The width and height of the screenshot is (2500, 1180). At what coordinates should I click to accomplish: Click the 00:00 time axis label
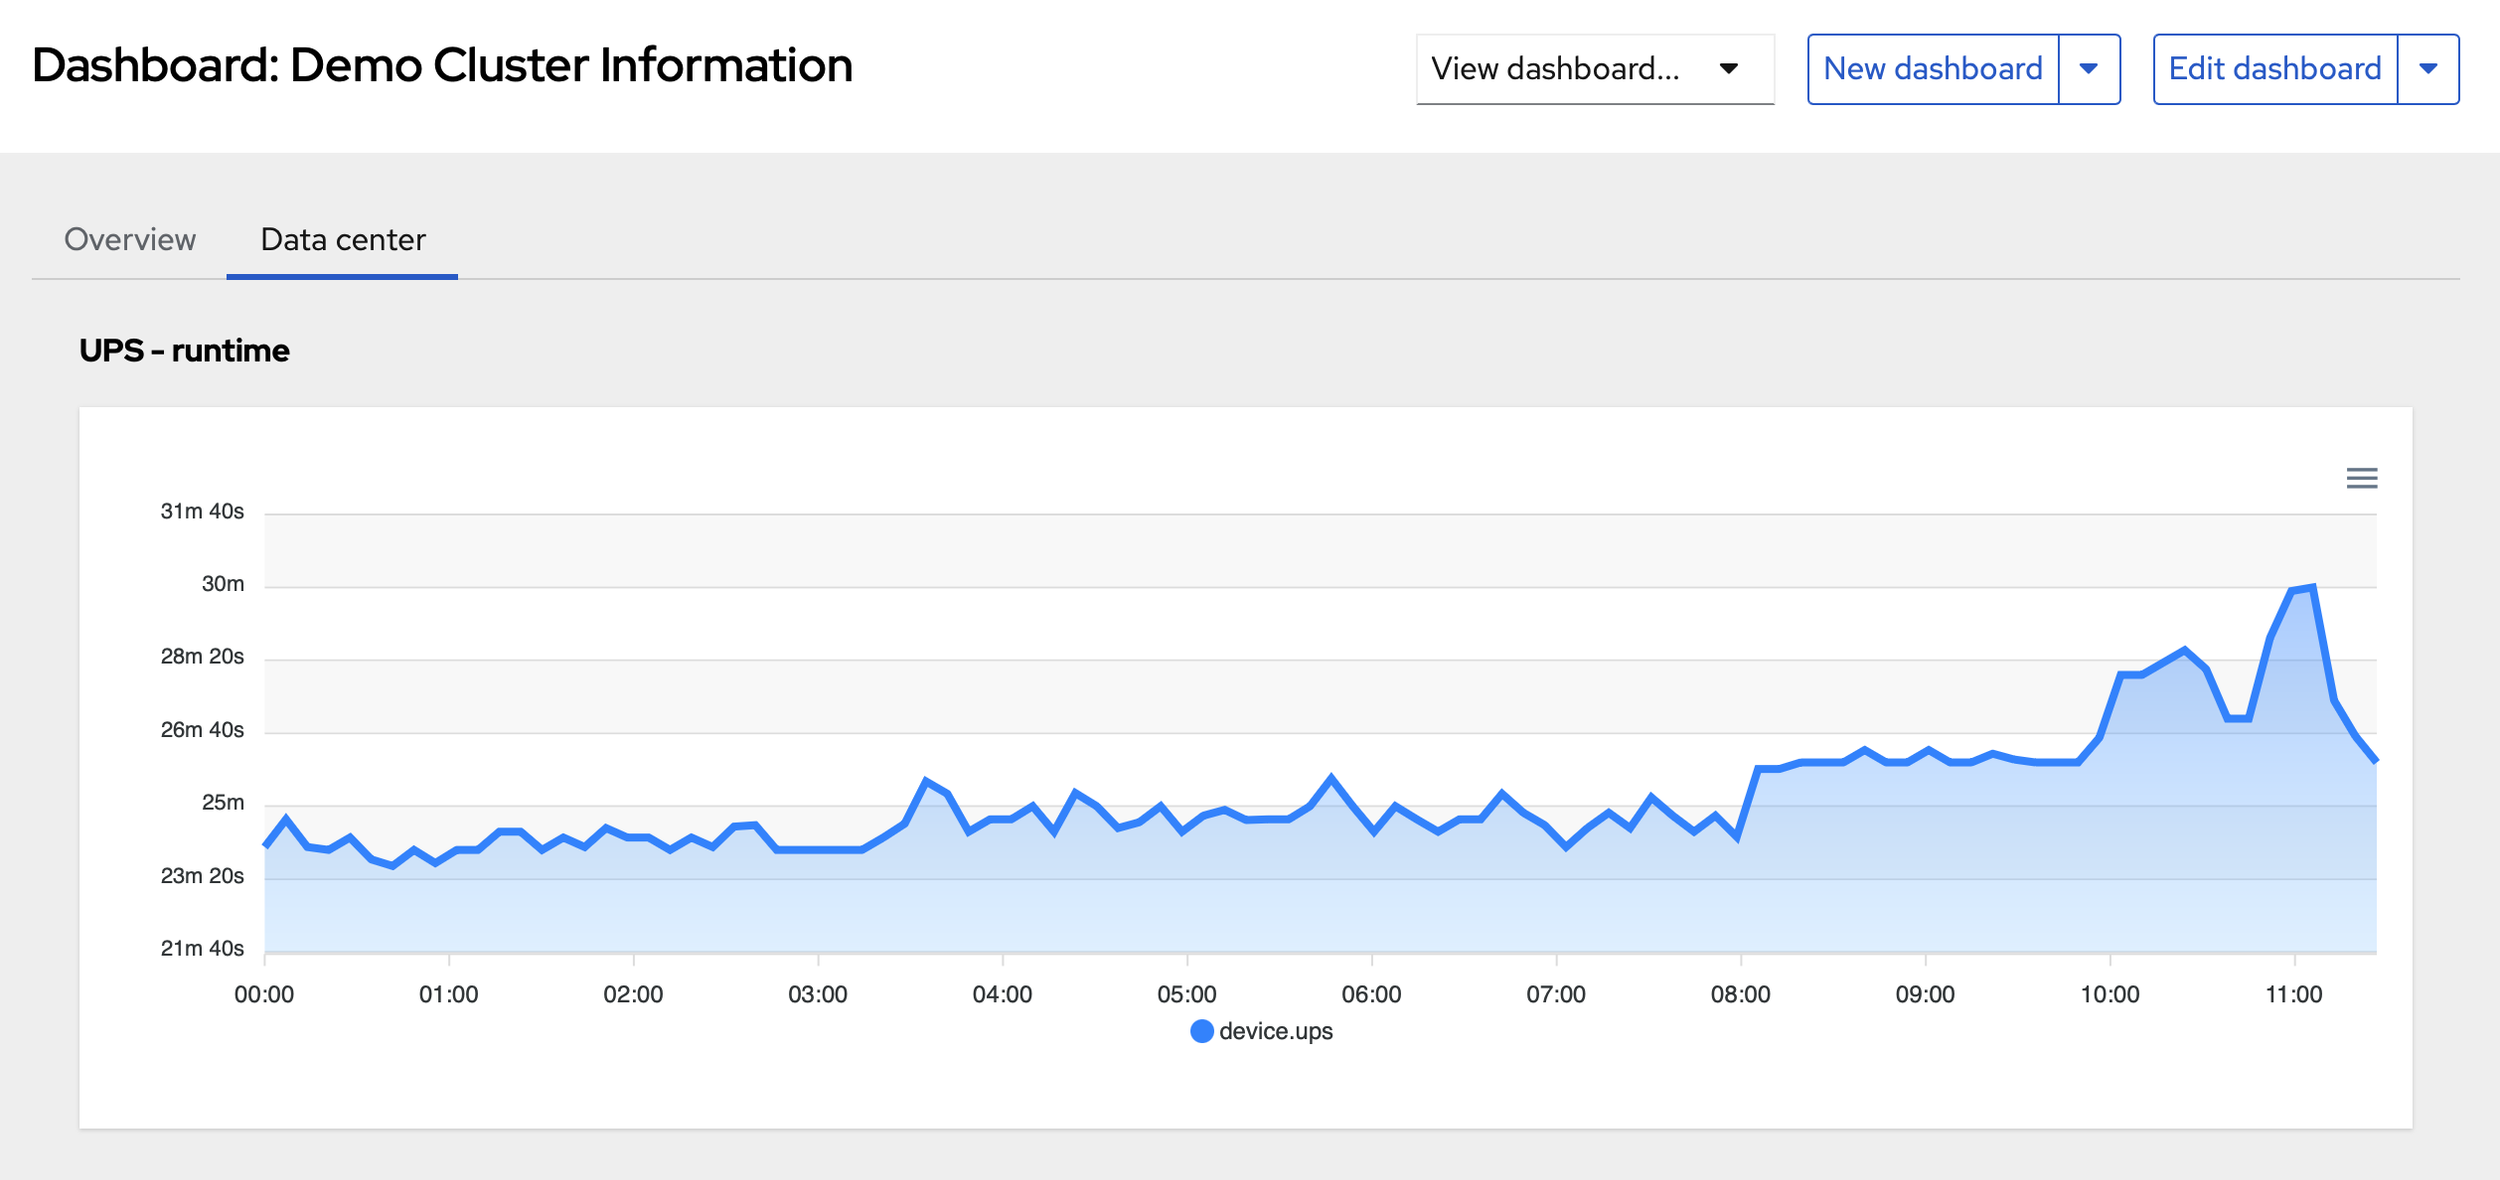click(264, 995)
